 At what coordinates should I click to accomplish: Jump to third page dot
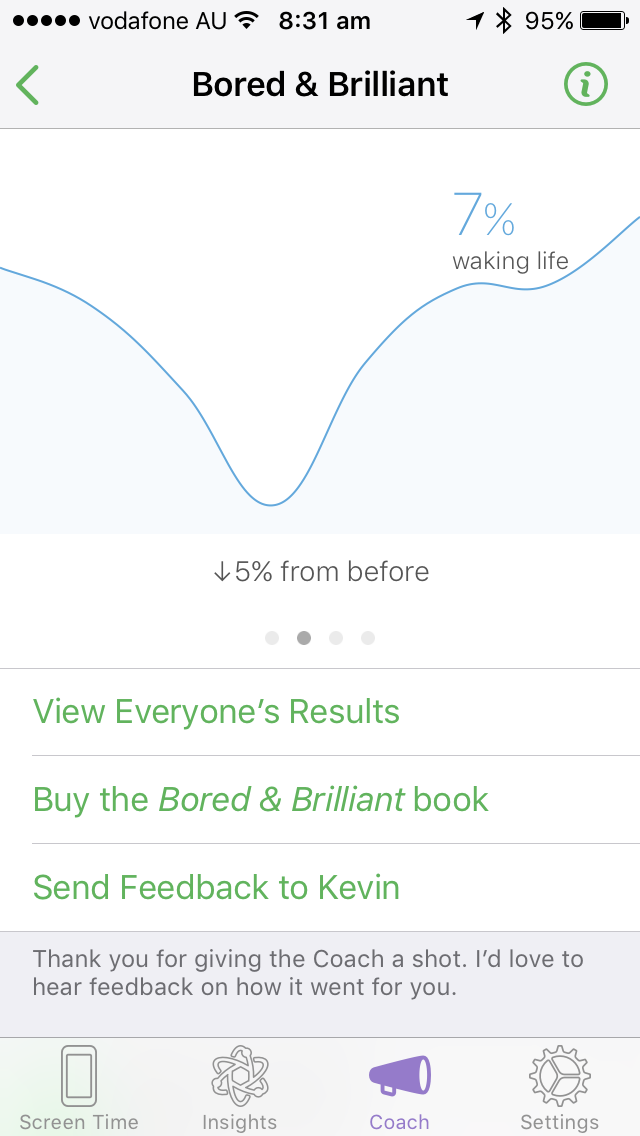pyautogui.click(x=336, y=638)
